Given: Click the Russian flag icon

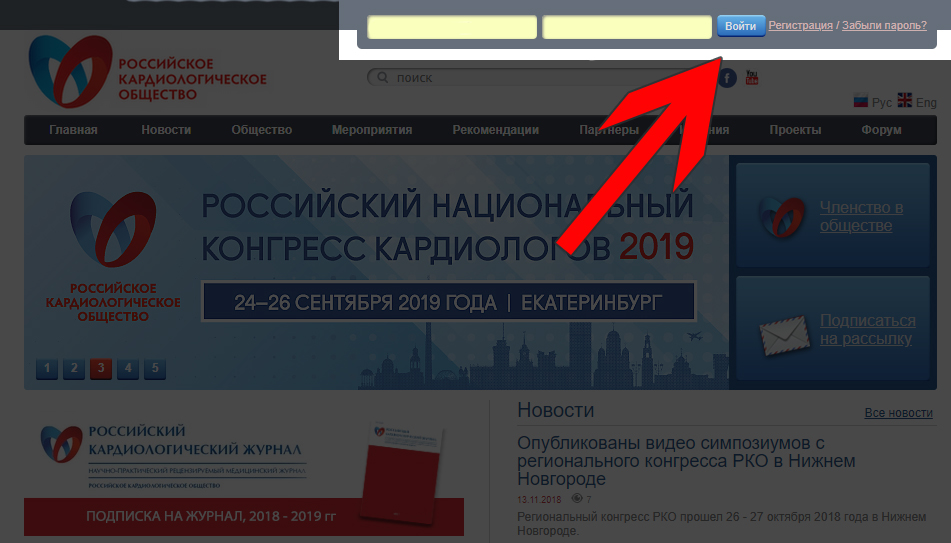Looking at the screenshot, I should pos(861,100).
